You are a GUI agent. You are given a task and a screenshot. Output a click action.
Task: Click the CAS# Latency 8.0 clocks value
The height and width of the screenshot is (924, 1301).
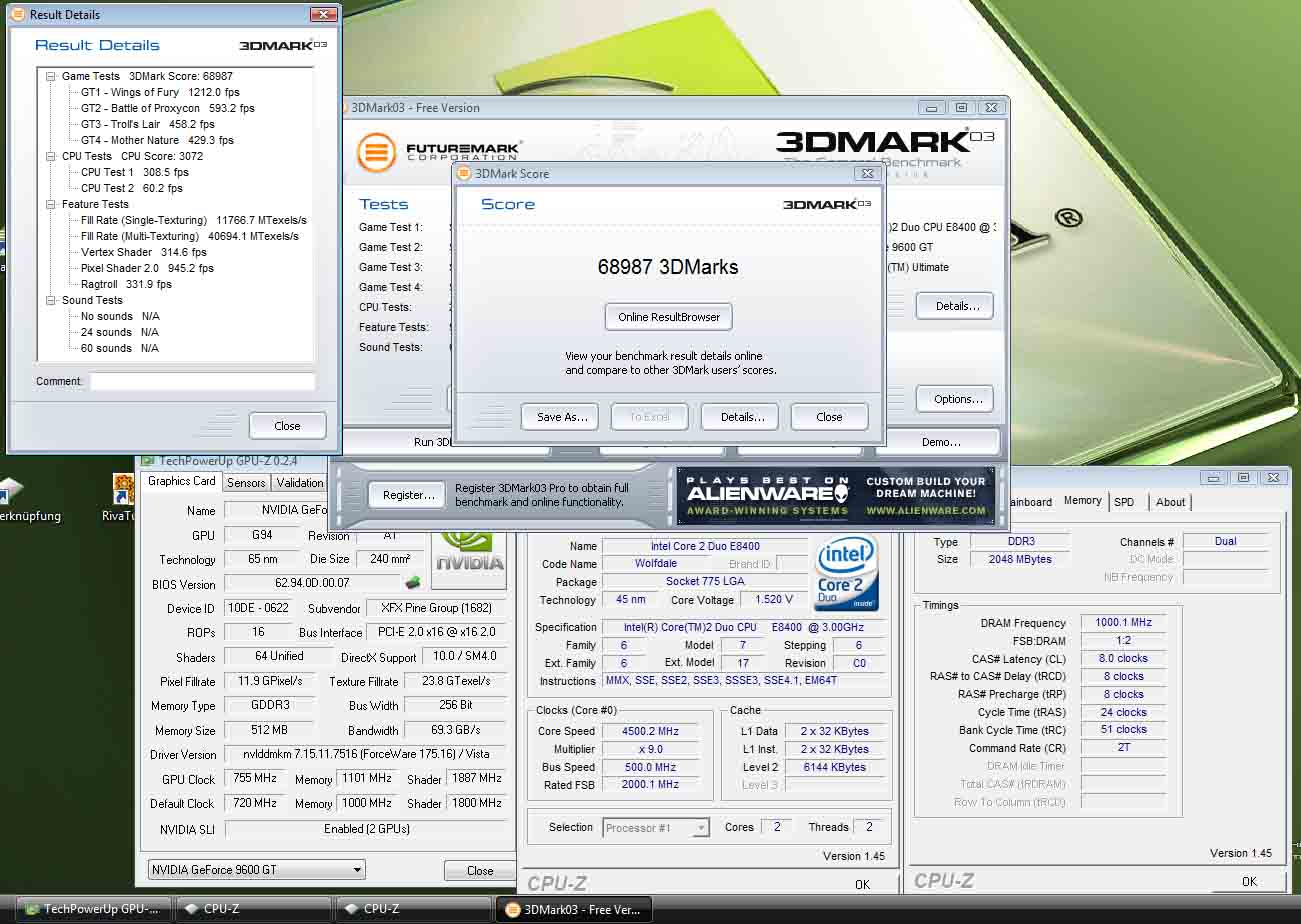coord(1123,658)
